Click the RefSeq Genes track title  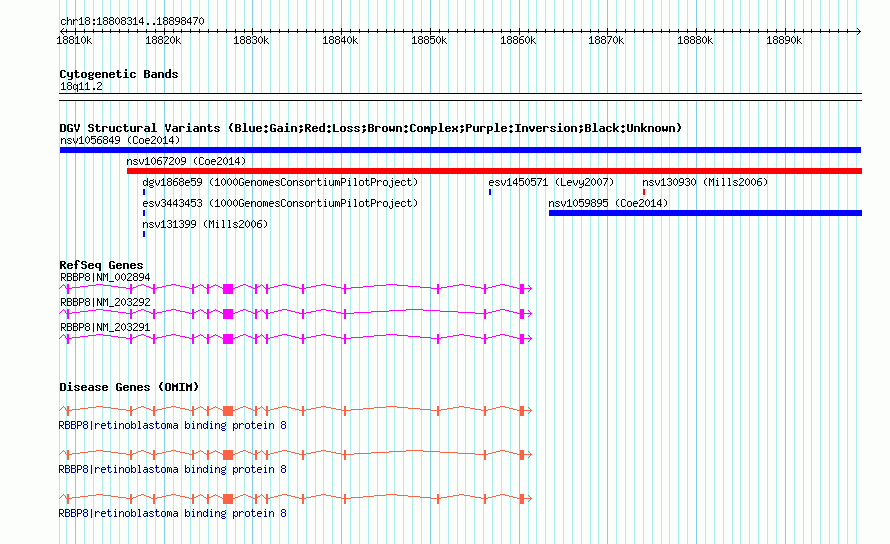click(101, 265)
